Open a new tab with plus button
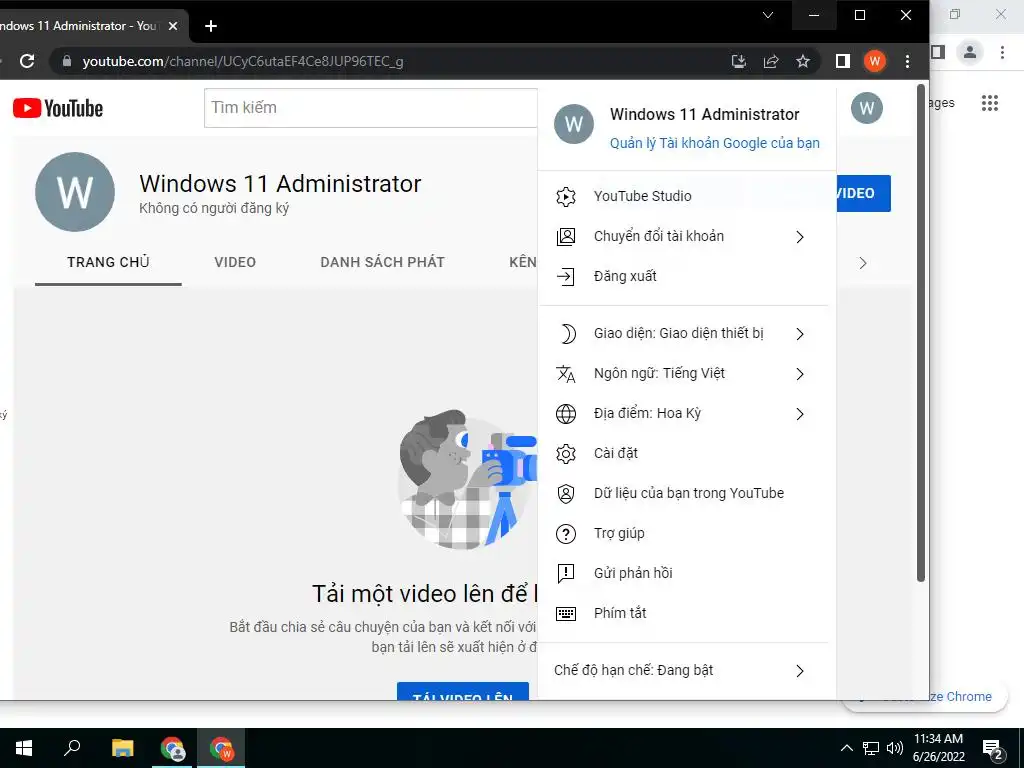 tap(210, 26)
